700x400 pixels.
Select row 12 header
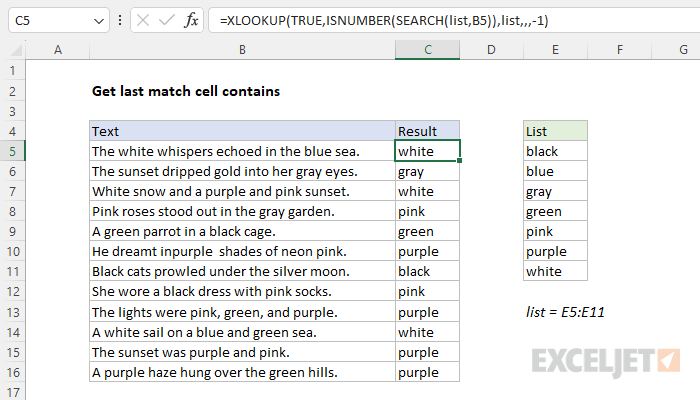[12, 292]
